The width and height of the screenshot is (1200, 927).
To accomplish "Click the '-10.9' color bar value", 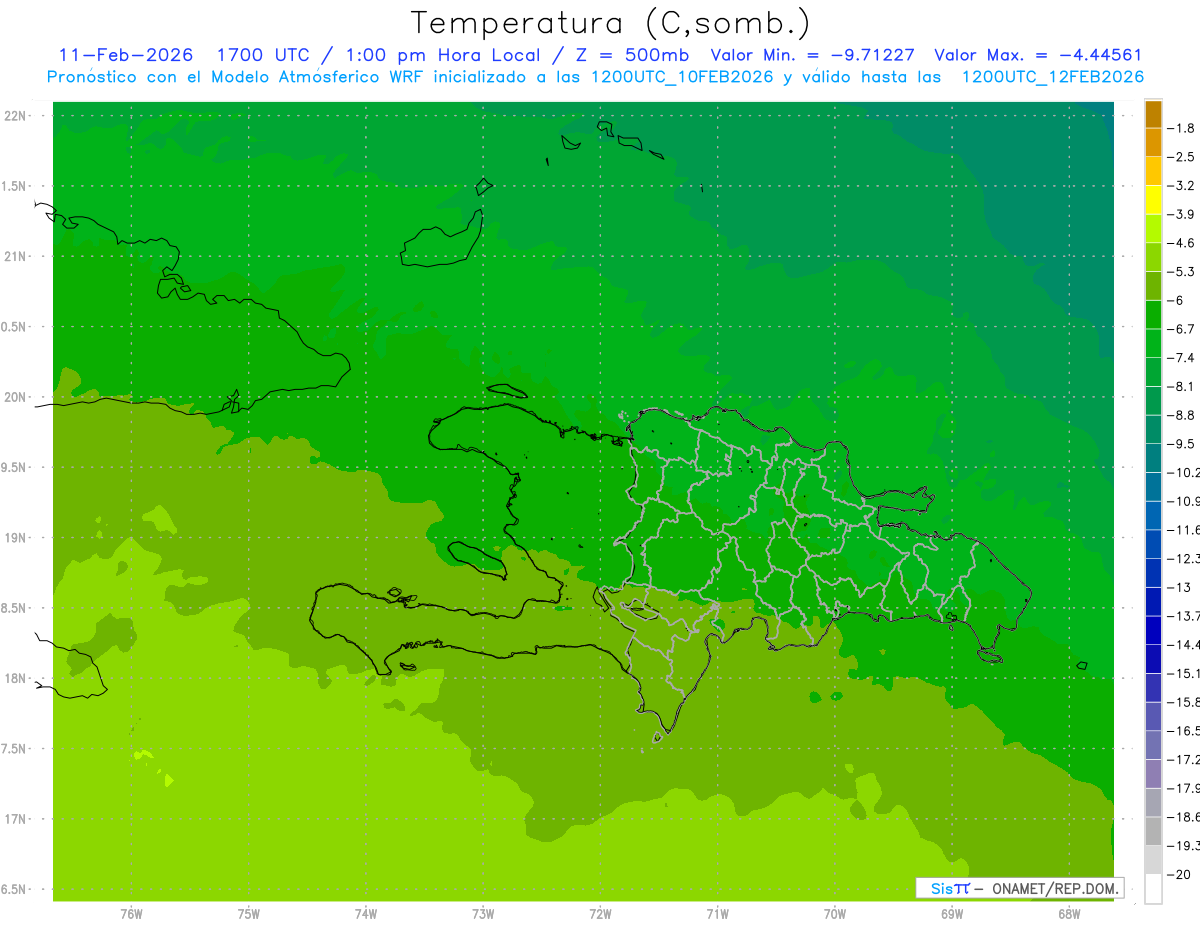I will pyautogui.click(x=1184, y=501).
